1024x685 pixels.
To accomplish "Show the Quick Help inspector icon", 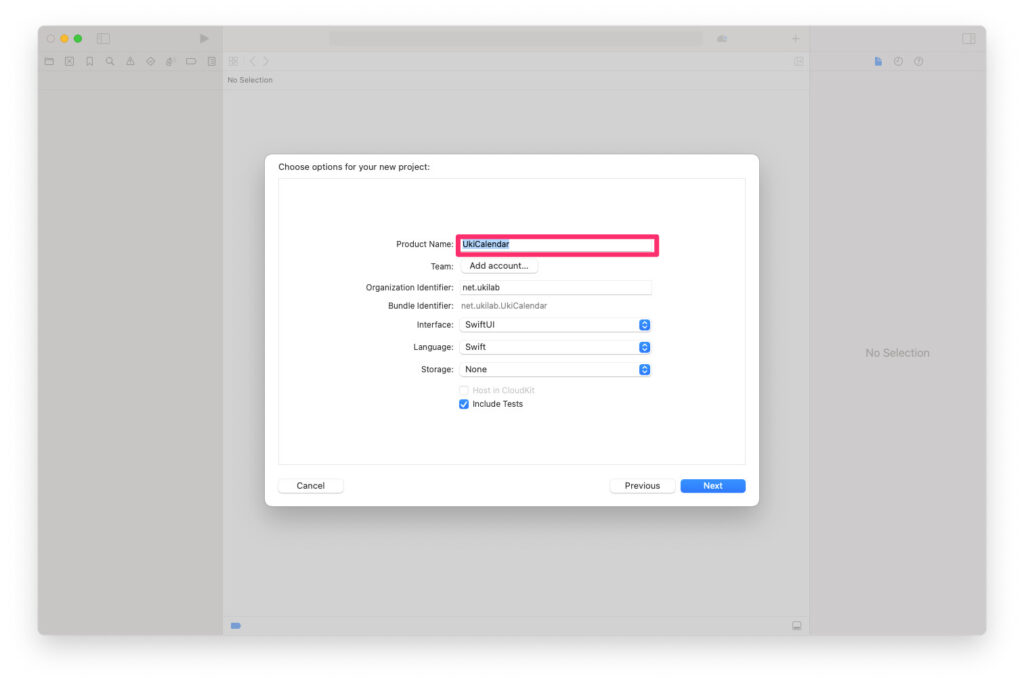I will (x=918, y=61).
